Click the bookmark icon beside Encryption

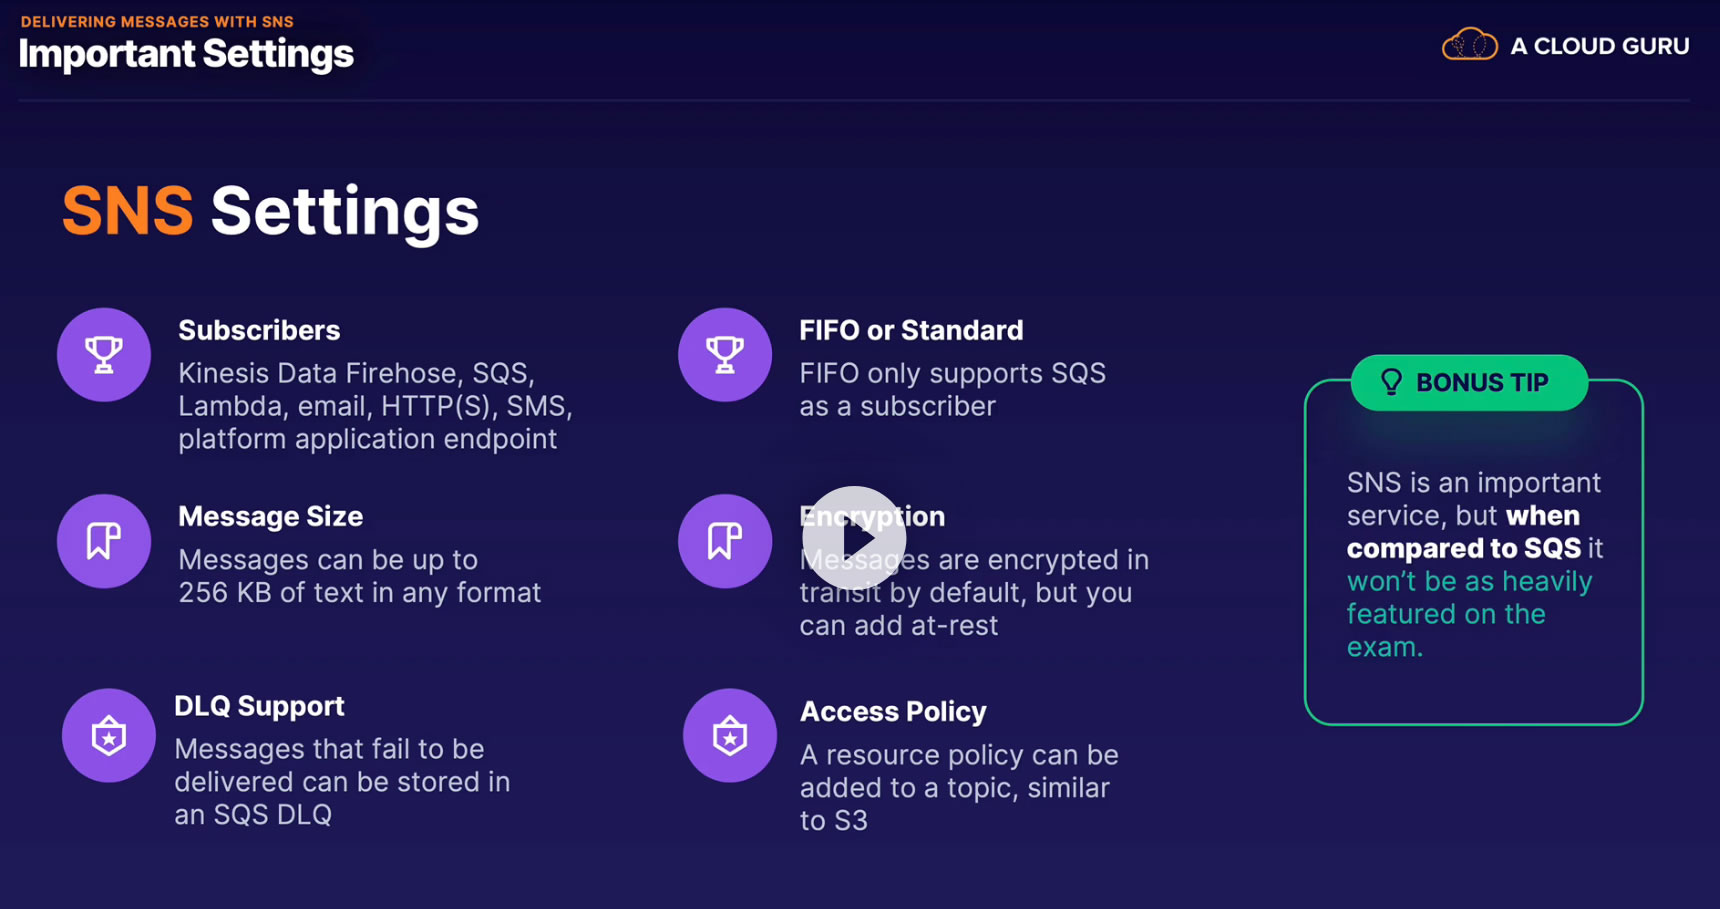(725, 541)
